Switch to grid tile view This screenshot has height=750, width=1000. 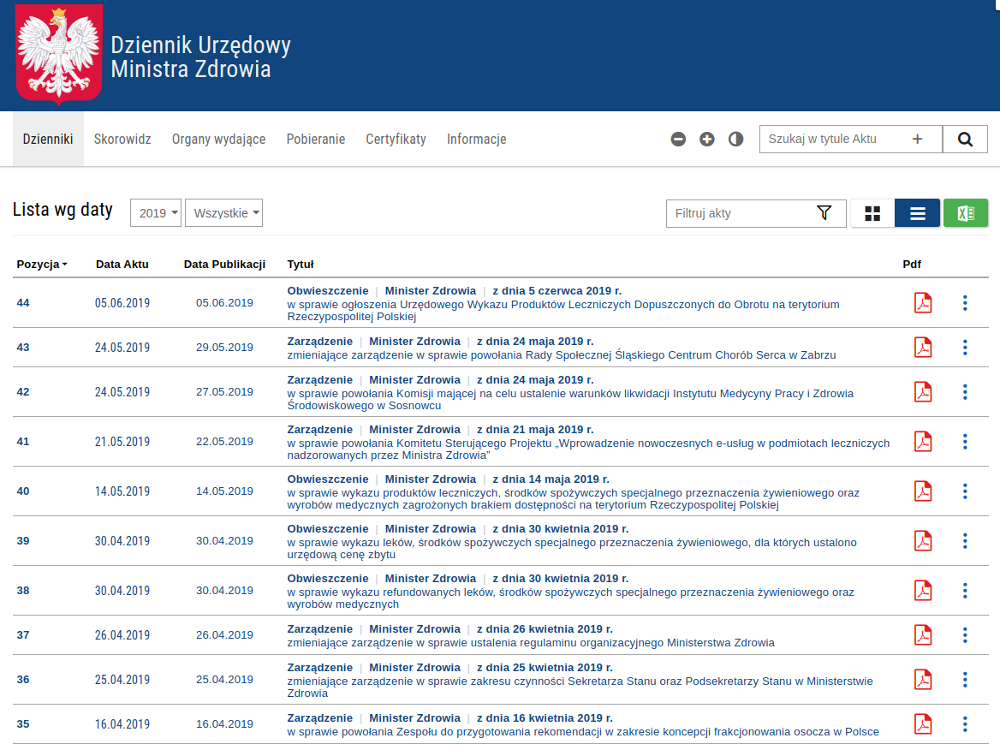tap(873, 213)
